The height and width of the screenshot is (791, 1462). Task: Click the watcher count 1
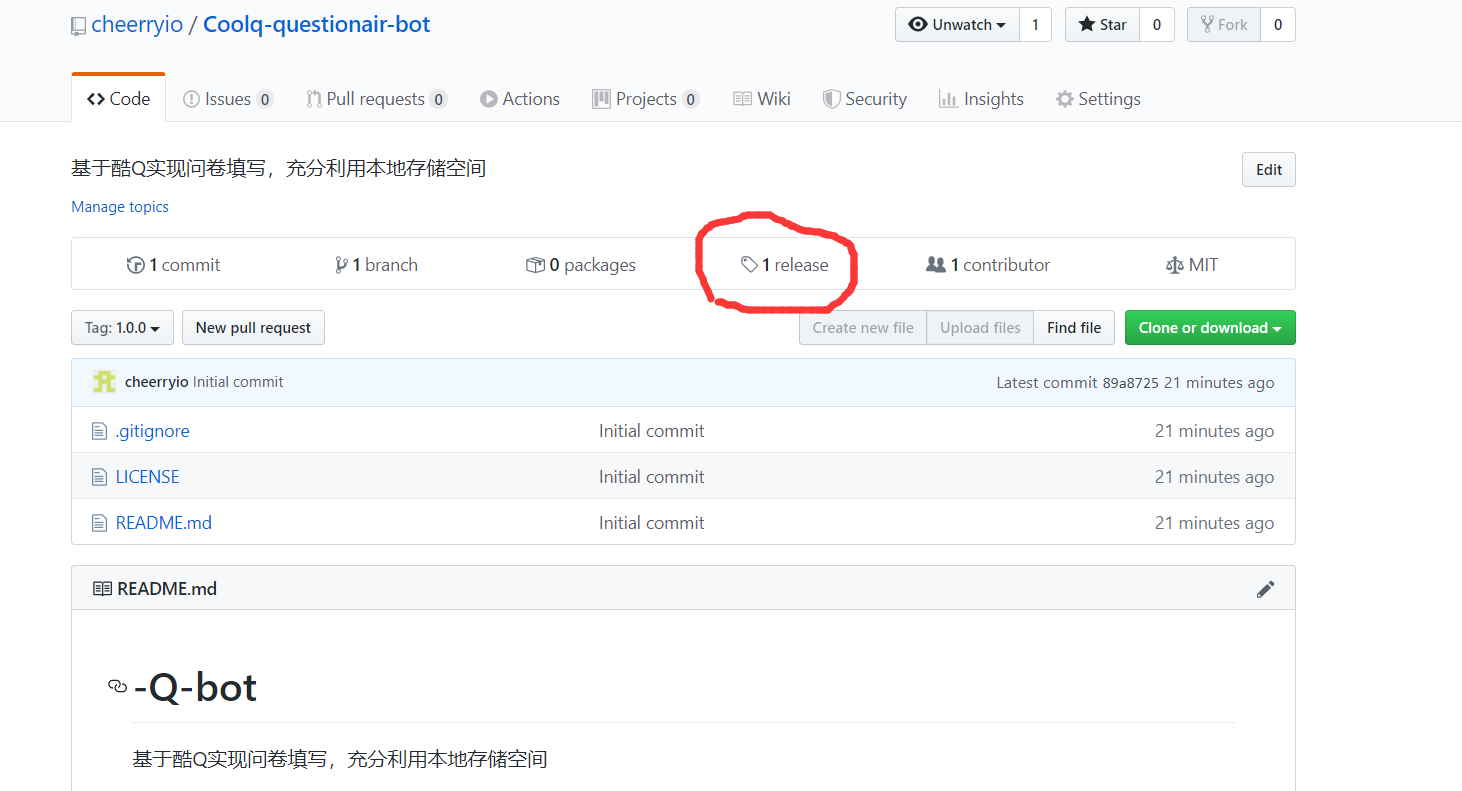click(1035, 25)
